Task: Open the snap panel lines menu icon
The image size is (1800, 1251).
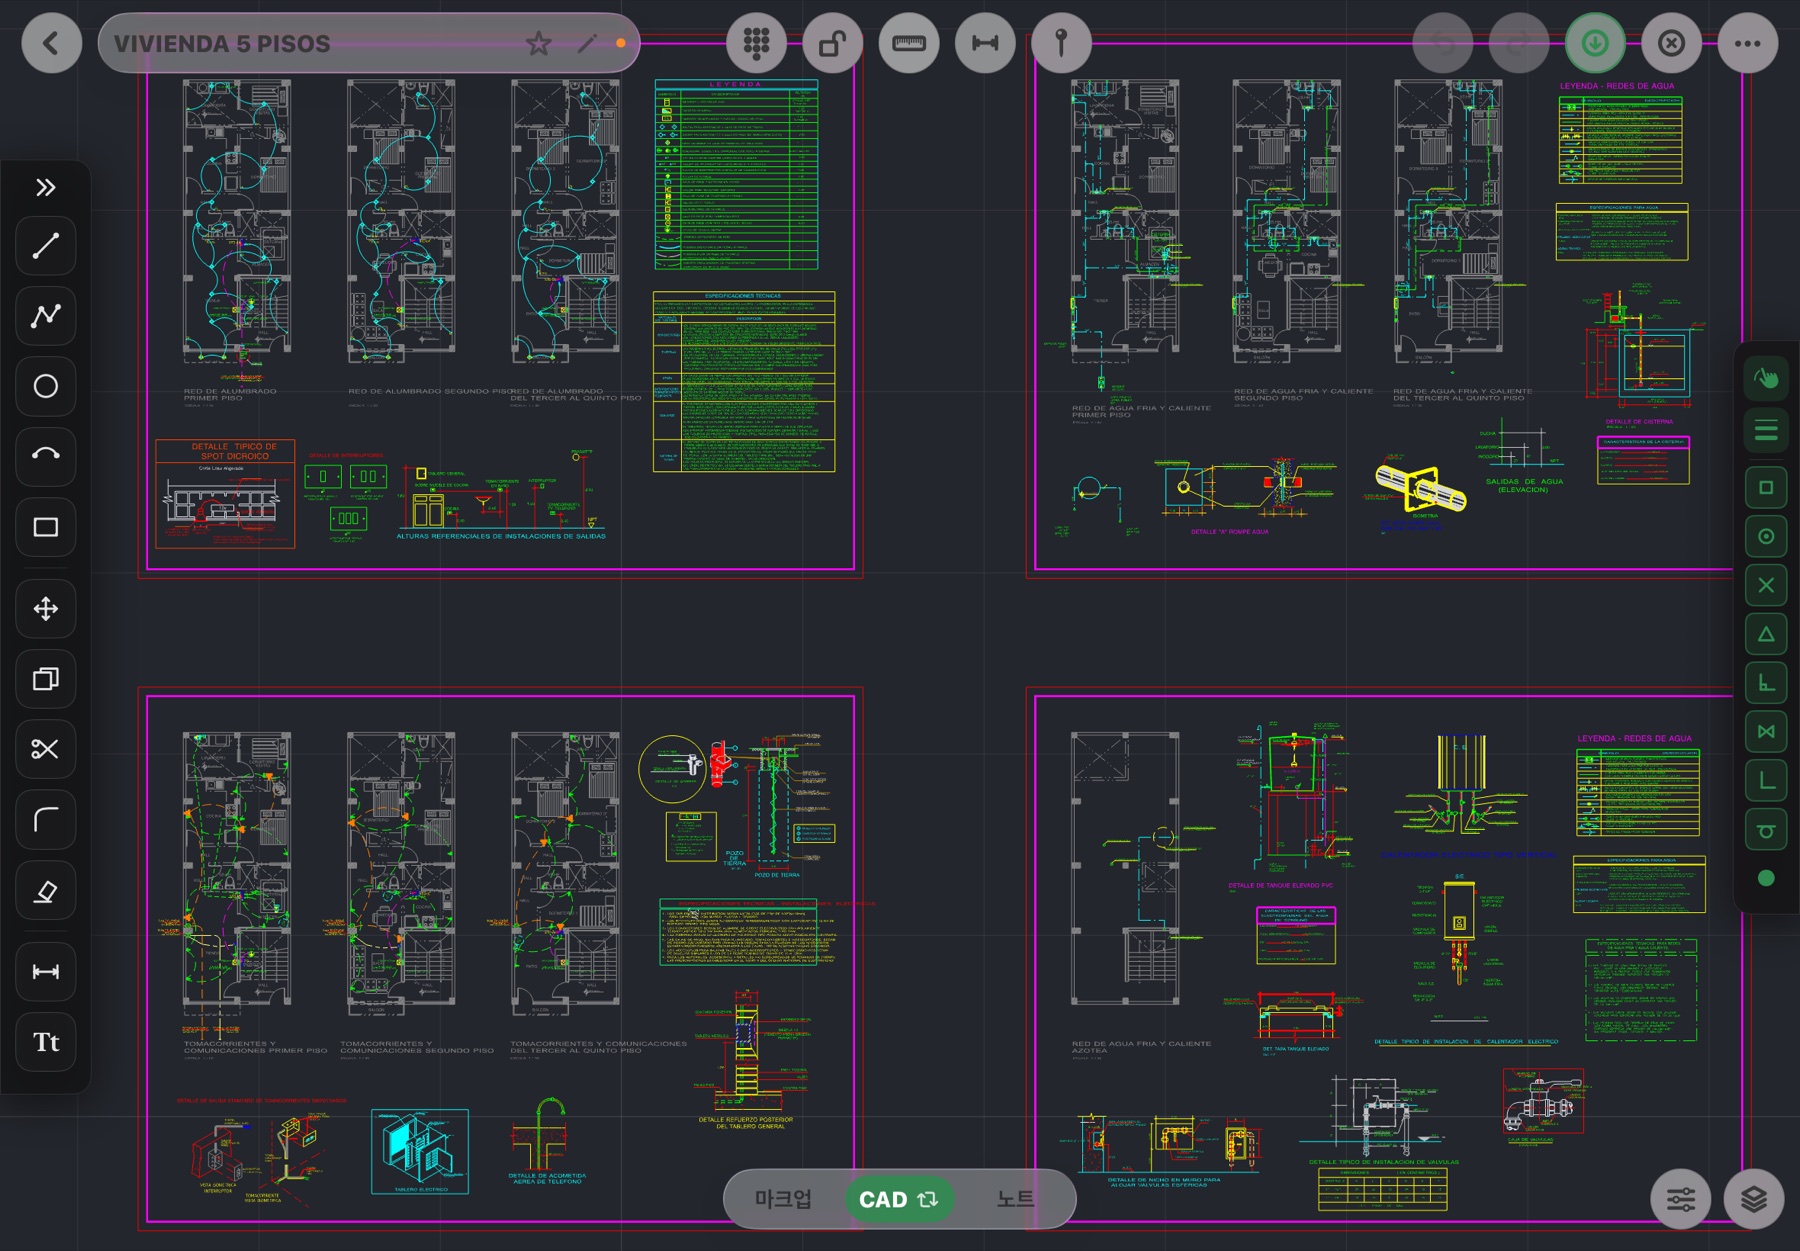Action: [1766, 432]
